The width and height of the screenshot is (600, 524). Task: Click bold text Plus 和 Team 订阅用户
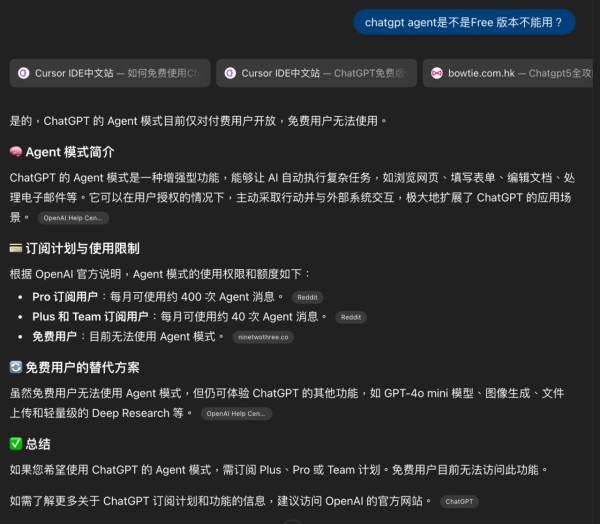[x=90, y=317]
